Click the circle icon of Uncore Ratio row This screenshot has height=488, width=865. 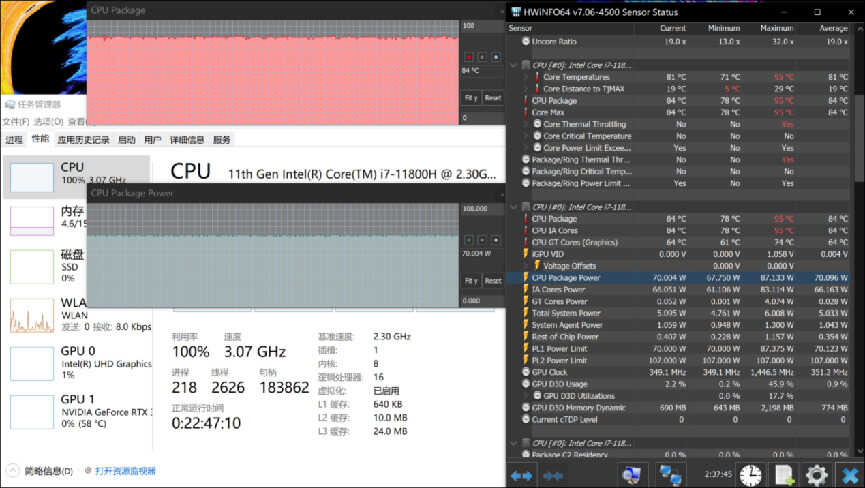click(526, 41)
